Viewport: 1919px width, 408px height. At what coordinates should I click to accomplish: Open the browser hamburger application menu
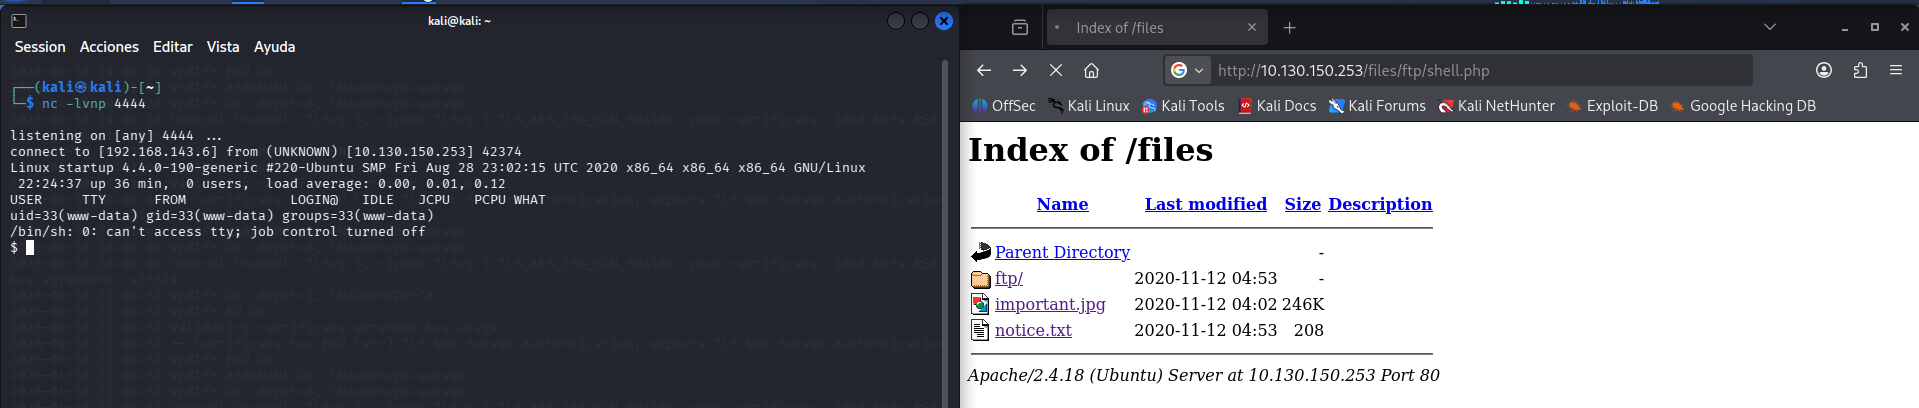[x=1896, y=70]
